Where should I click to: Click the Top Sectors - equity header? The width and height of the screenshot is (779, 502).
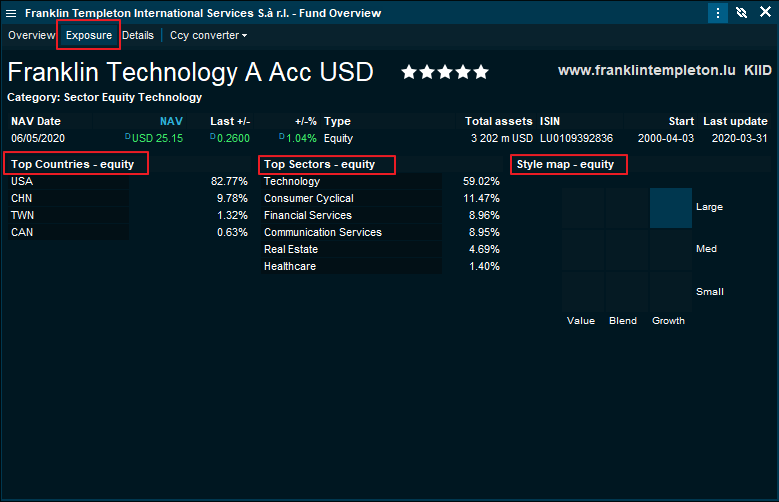point(327,164)
